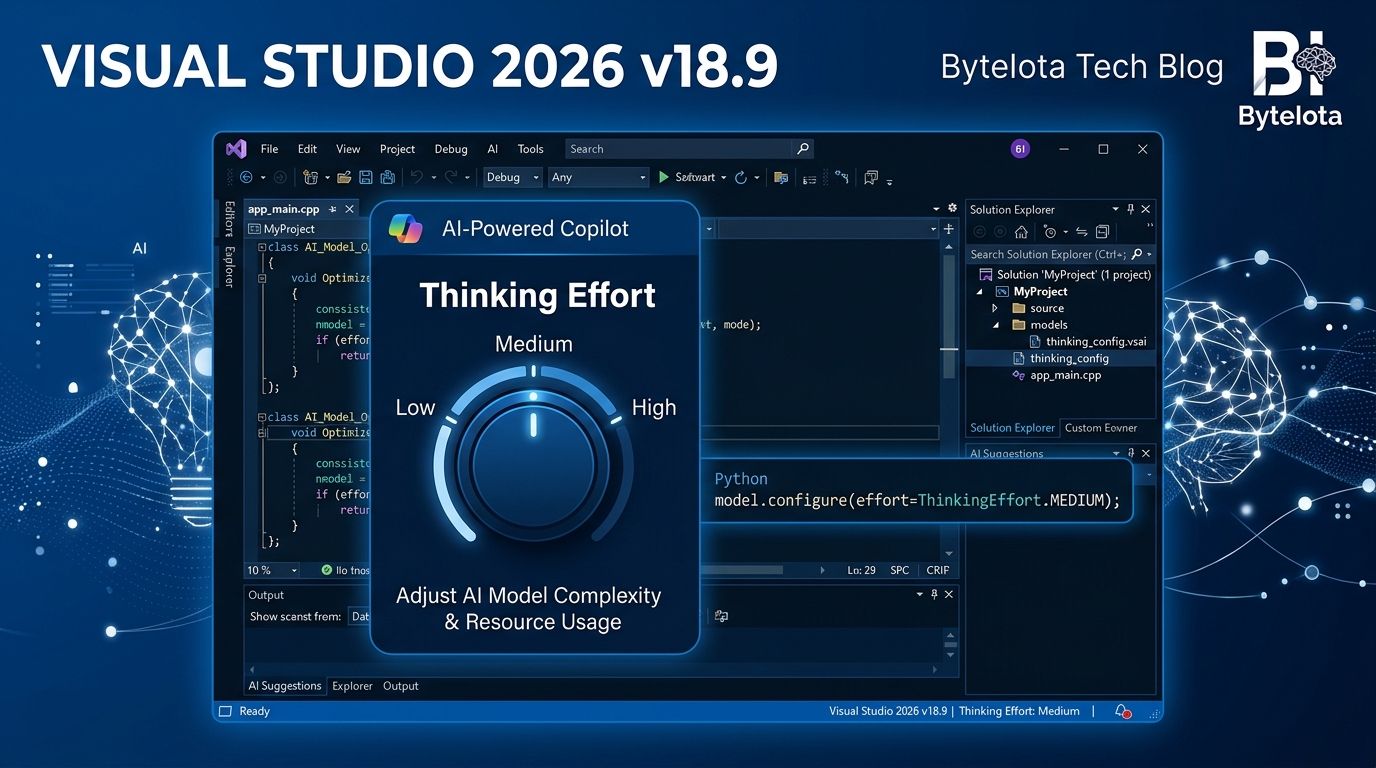Click Thinking Effort: Medium in status bar
The height and width of the screenshot is (768, 1376).
click(x=1019, y=711)
